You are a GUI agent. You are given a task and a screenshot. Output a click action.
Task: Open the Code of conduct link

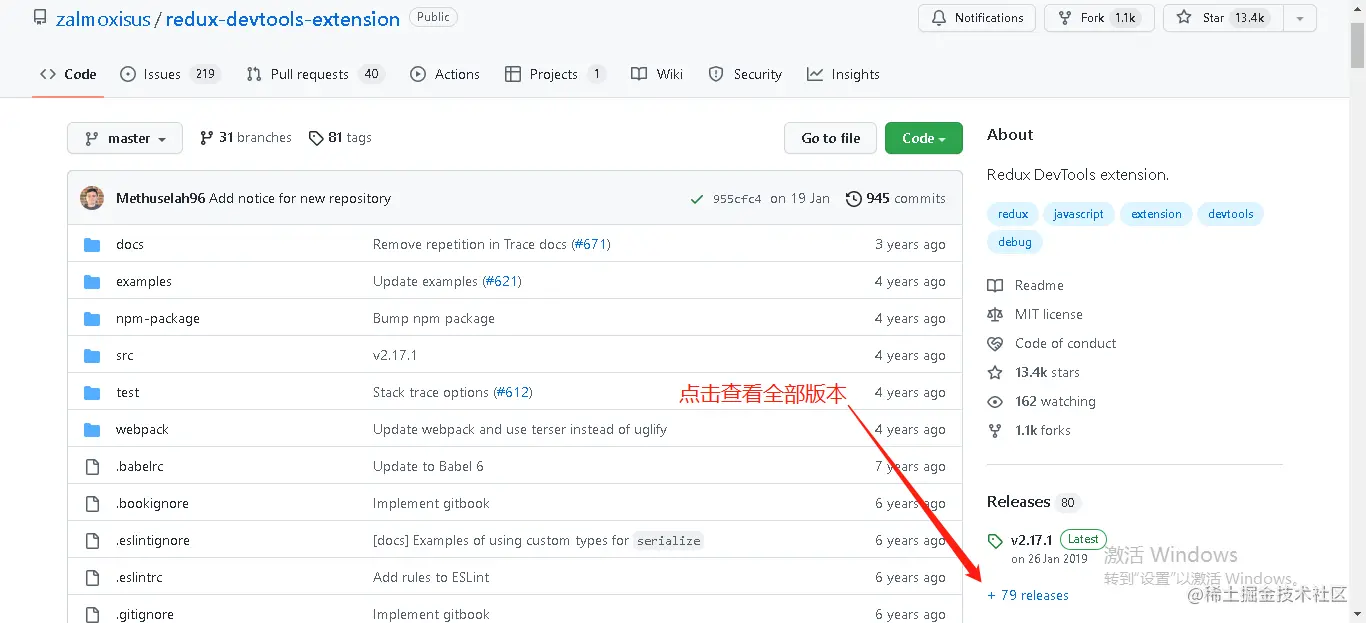(1052, 343)
